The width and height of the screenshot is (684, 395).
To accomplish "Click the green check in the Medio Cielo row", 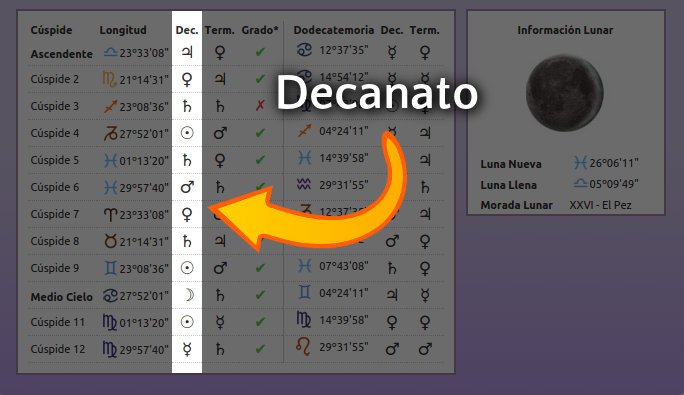I will (260, 295).
